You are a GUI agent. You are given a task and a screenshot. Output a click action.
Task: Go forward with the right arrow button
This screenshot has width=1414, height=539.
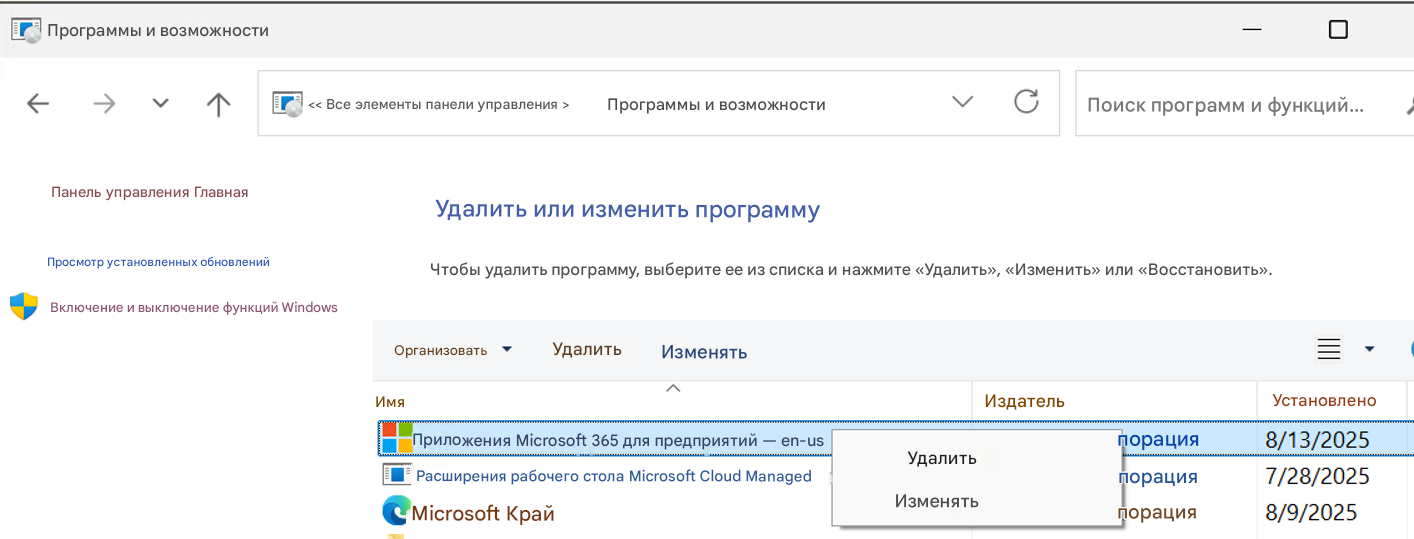point(104,104)
